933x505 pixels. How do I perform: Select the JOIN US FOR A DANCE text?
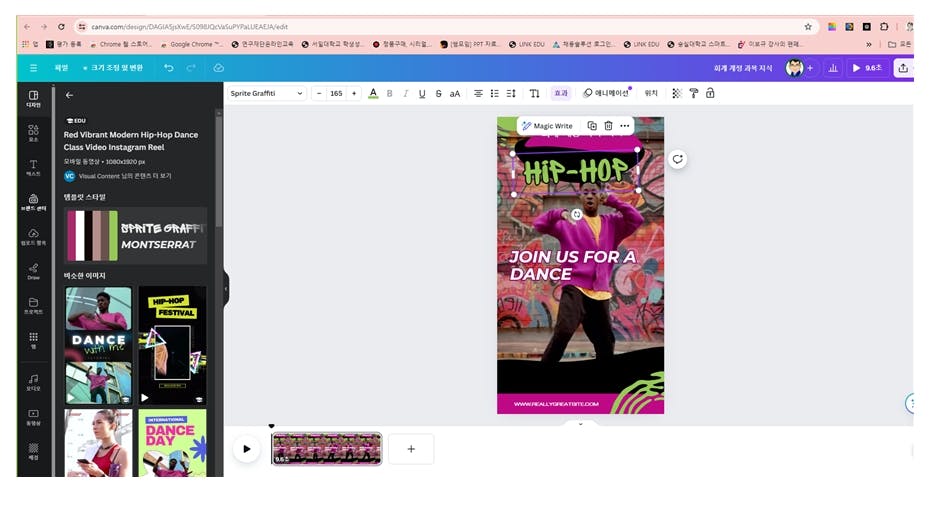point(572,265)
